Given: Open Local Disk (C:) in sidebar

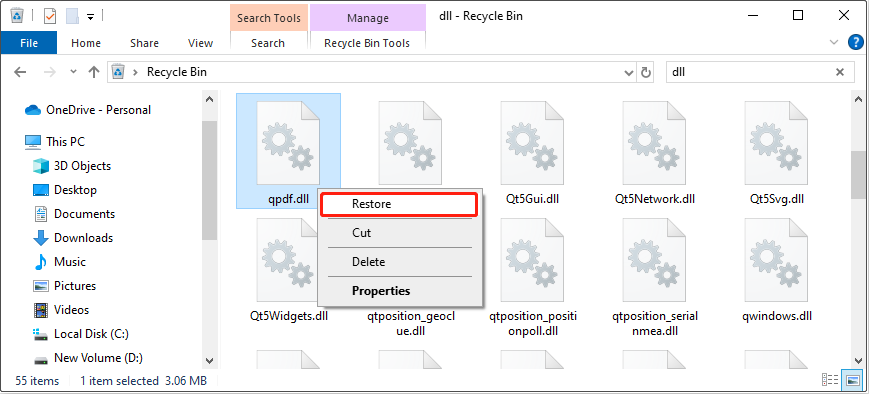Looking at the screenshot, I should [x=81, y=334].
